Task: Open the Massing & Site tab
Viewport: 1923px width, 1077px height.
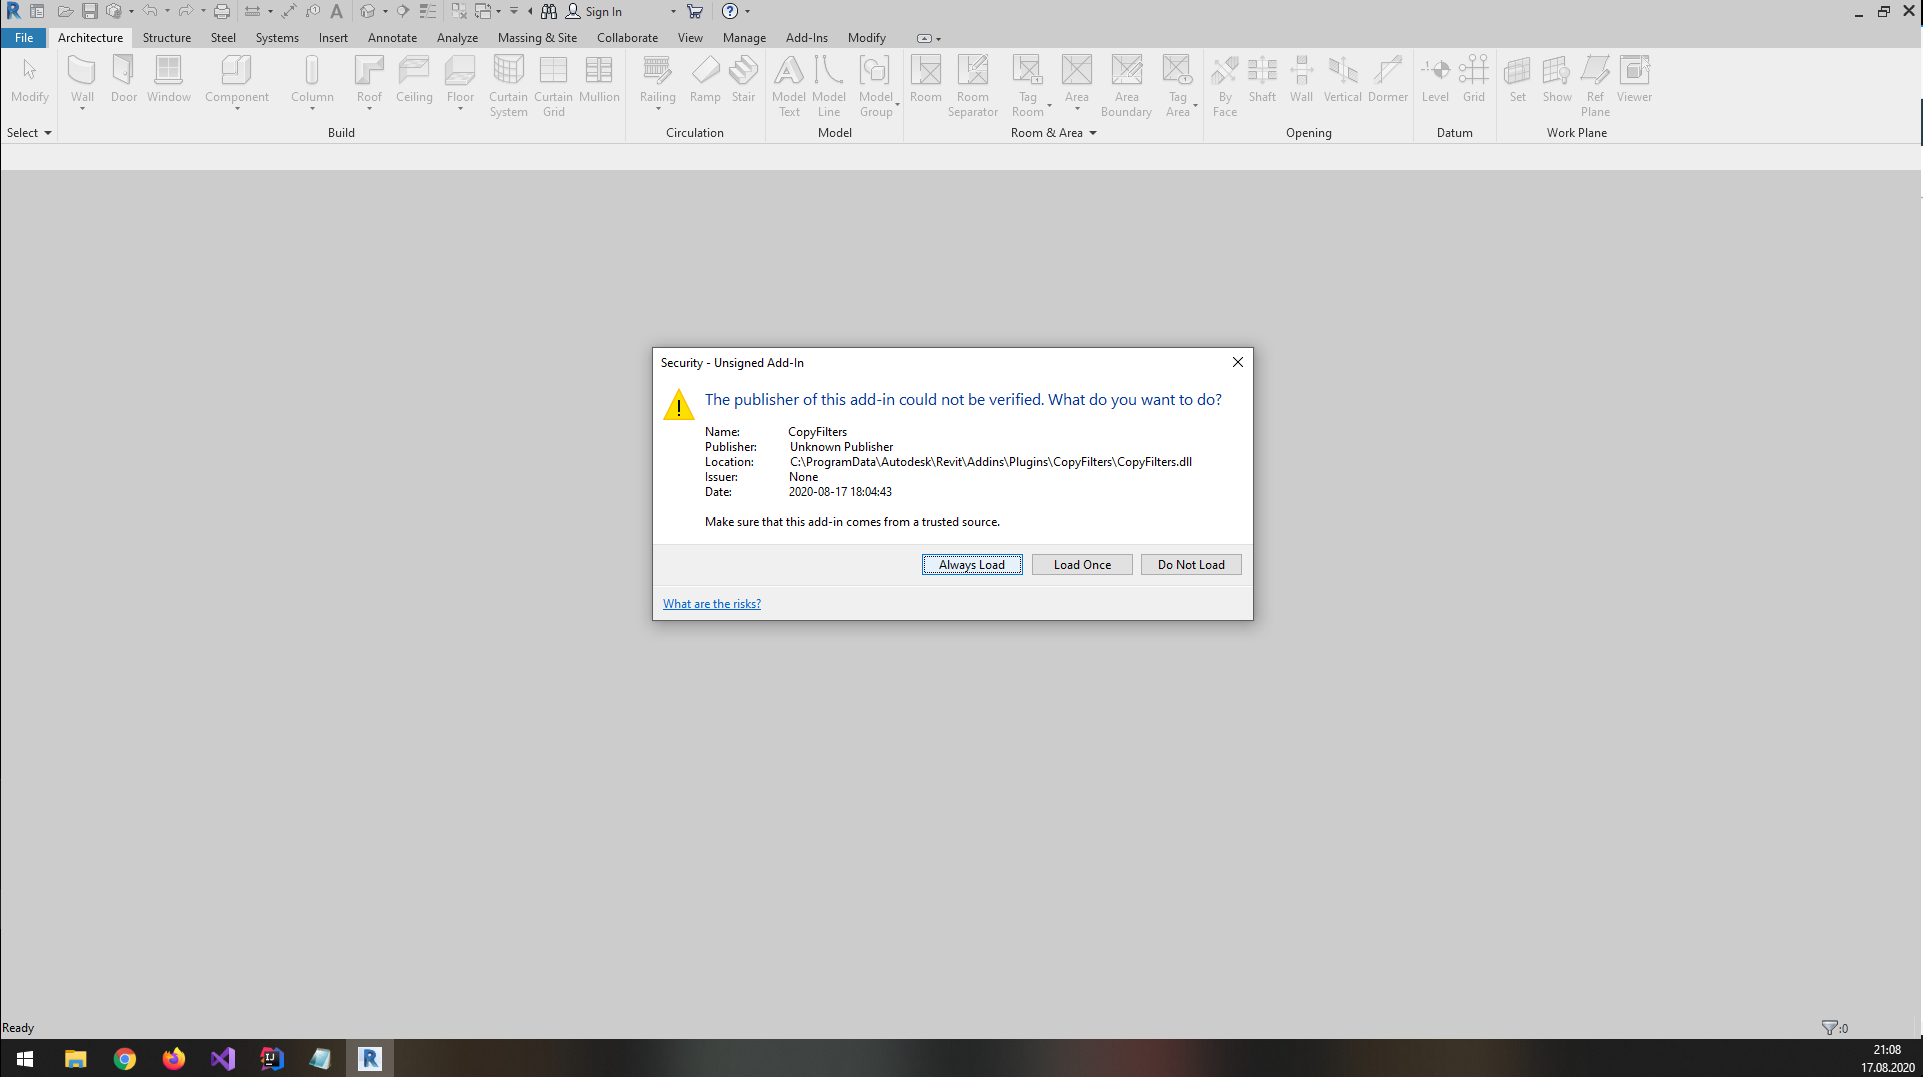Action: click(x=537, y=38)
